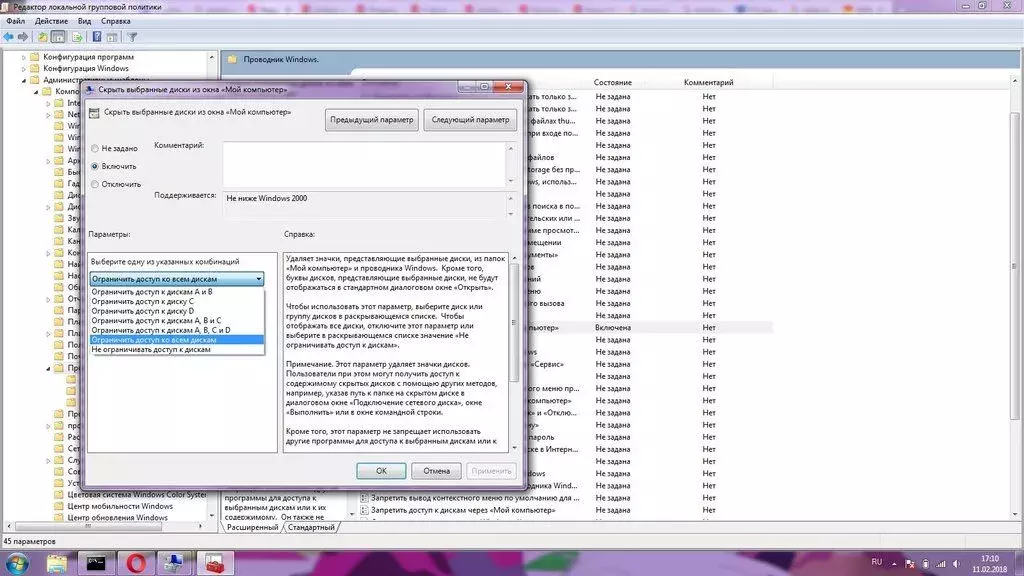The height and width of the screenshot is (576, 1024).
Task: Click the 'Конфигурация программ' folder icon
Action: 35,57
